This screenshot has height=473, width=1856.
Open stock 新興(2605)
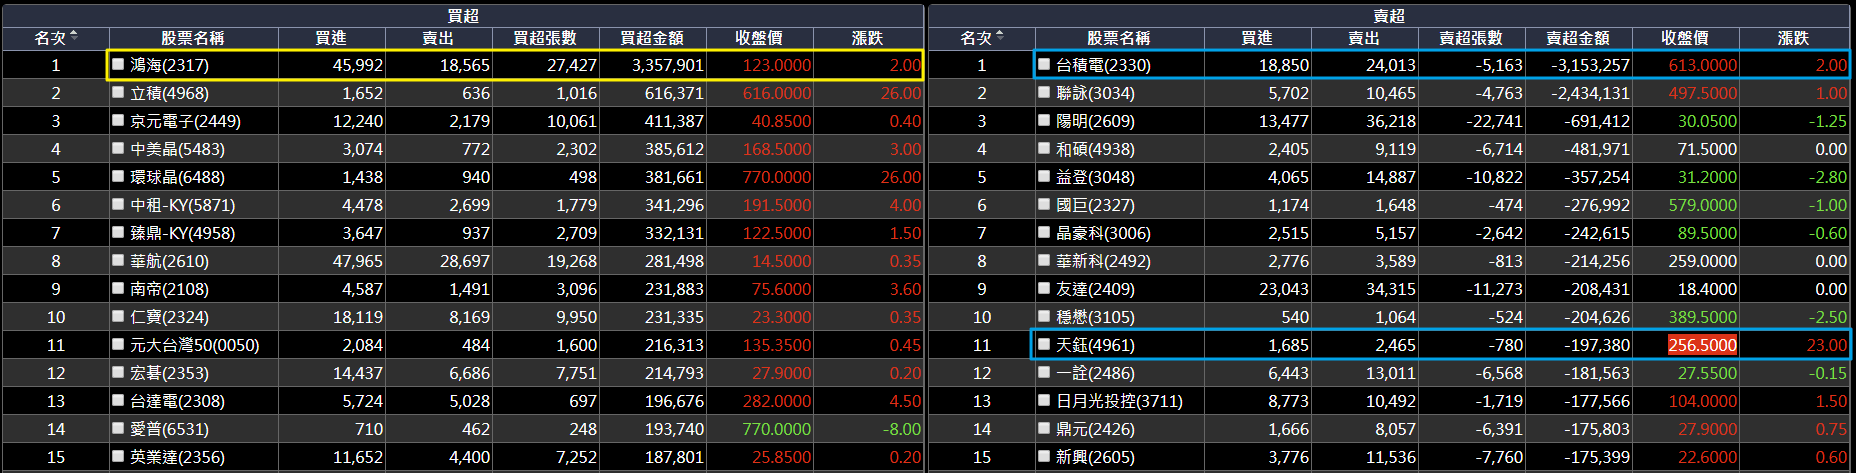(1095, 457)
